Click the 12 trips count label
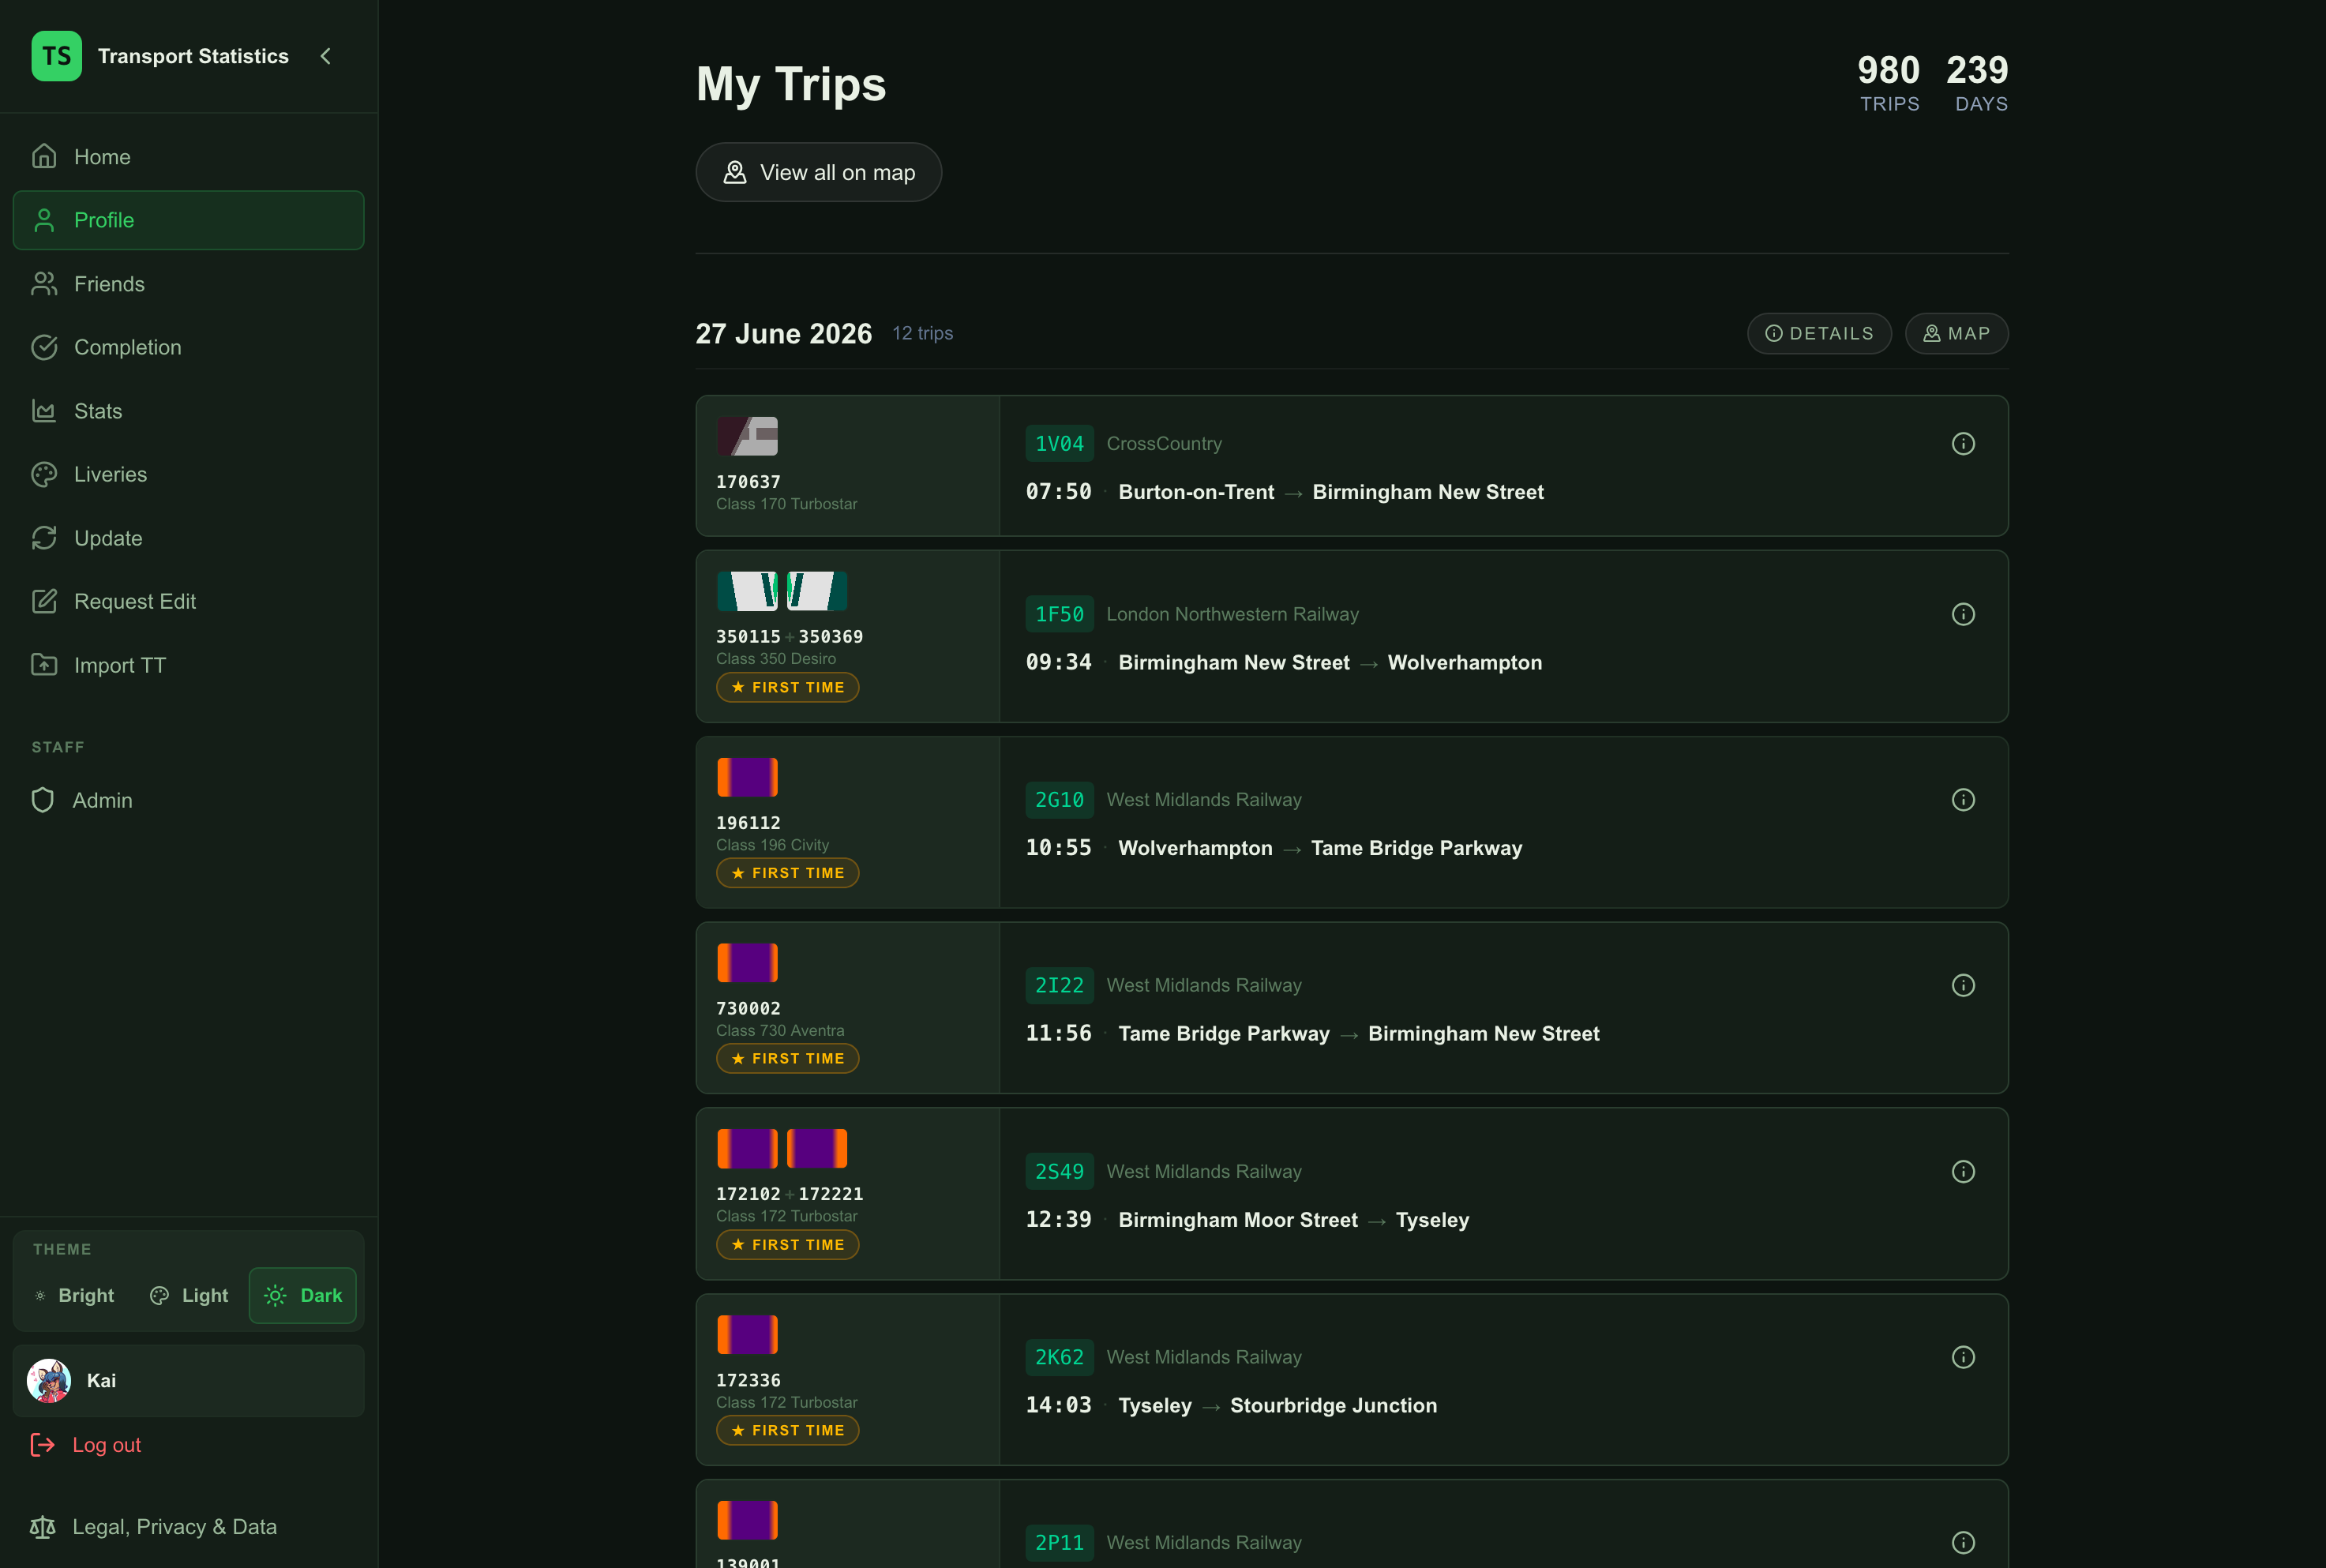The height and width of the screenshot is (1568, 2326). (922, 333)
